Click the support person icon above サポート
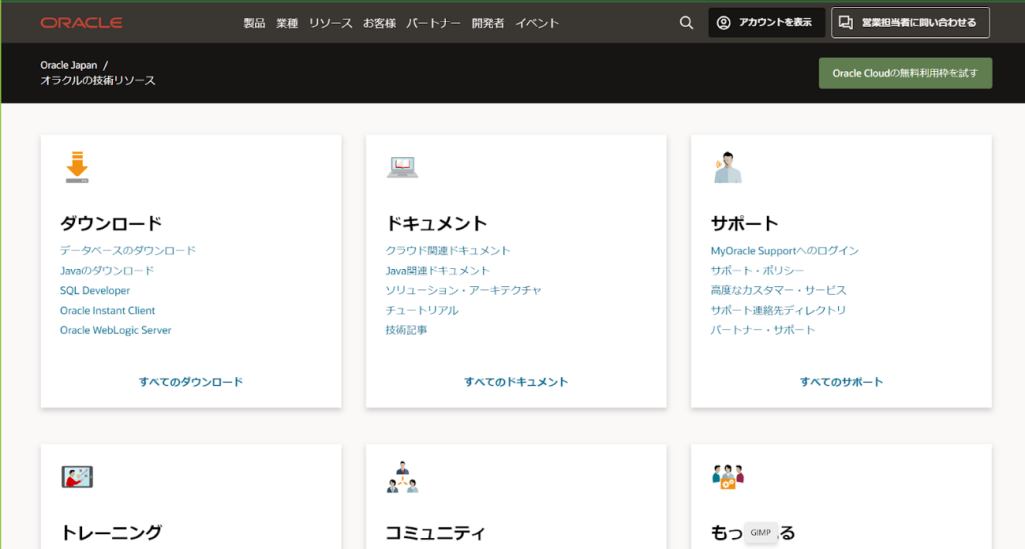Viewport: 1025px width, 549px height. click(x=728, y=167)
